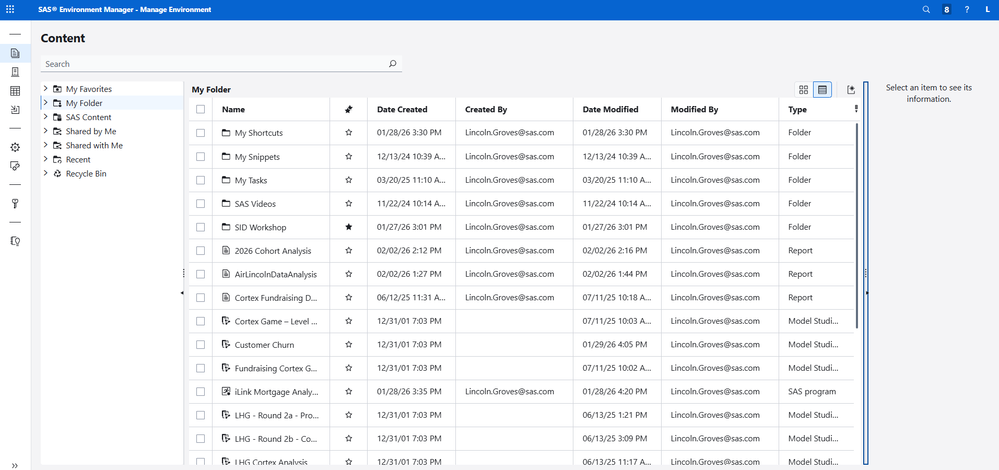
Task: Open the Servers sidebar icon
Action: click(x=15, y=72)
